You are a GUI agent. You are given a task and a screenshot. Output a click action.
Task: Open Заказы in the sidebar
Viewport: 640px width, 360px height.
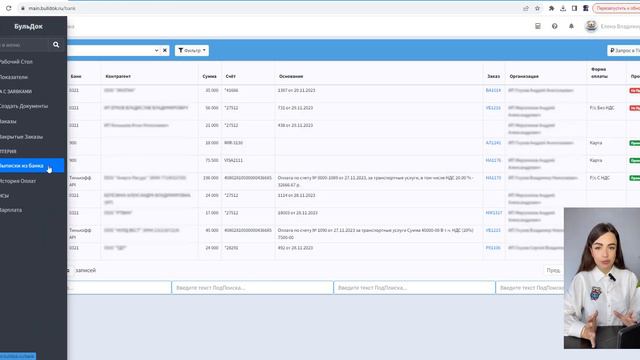8,121
